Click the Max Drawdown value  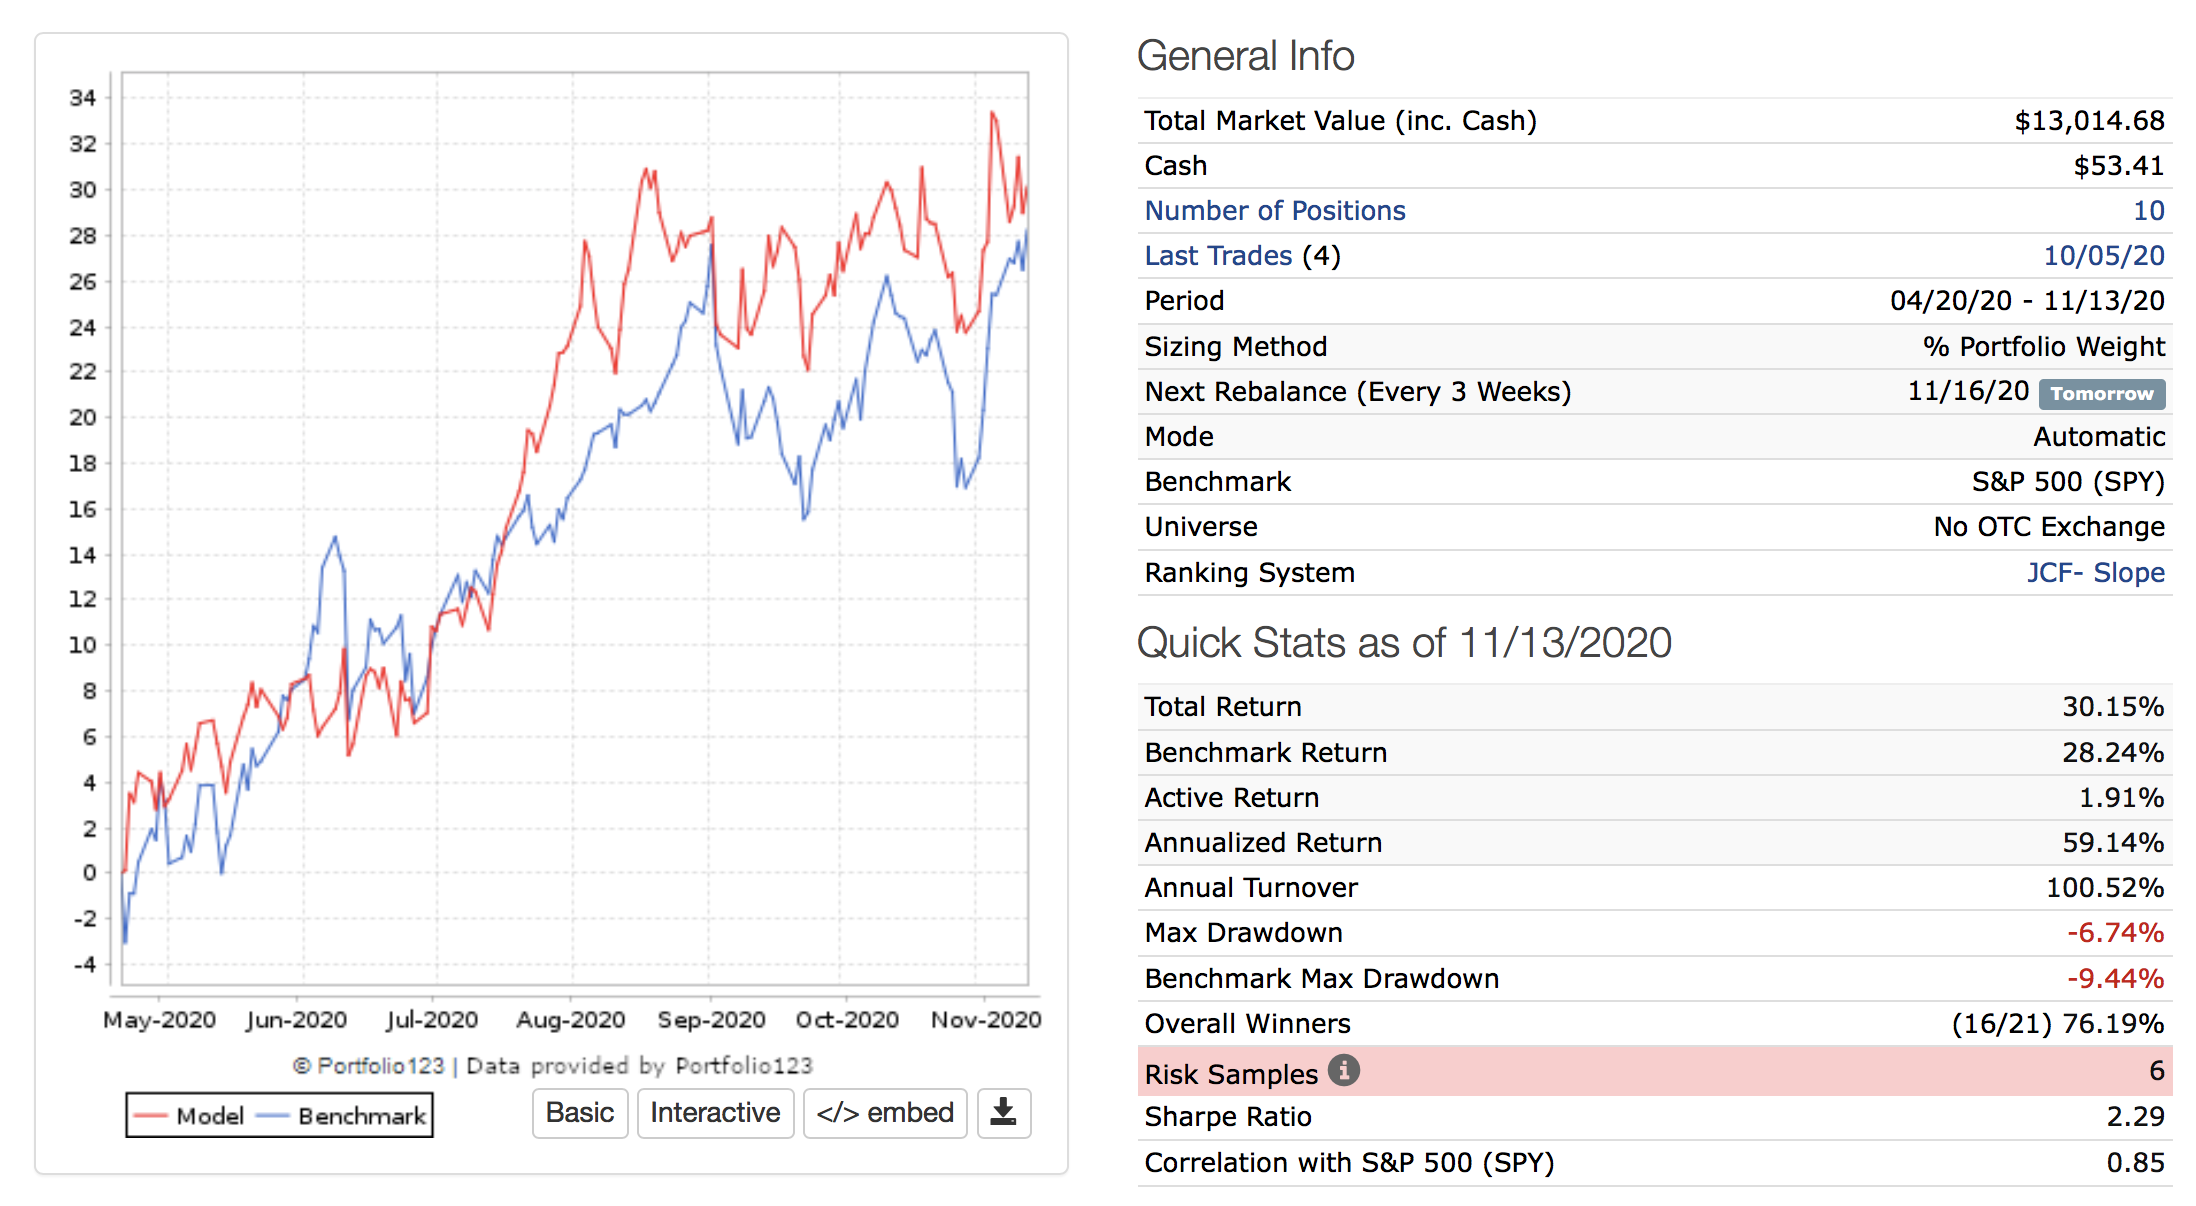point(2114,933)
